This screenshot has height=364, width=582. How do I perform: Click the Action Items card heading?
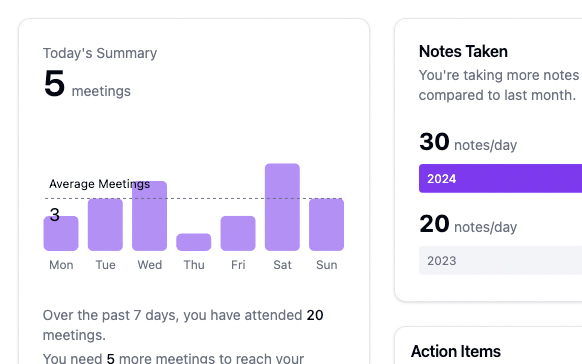click(456, 351)
